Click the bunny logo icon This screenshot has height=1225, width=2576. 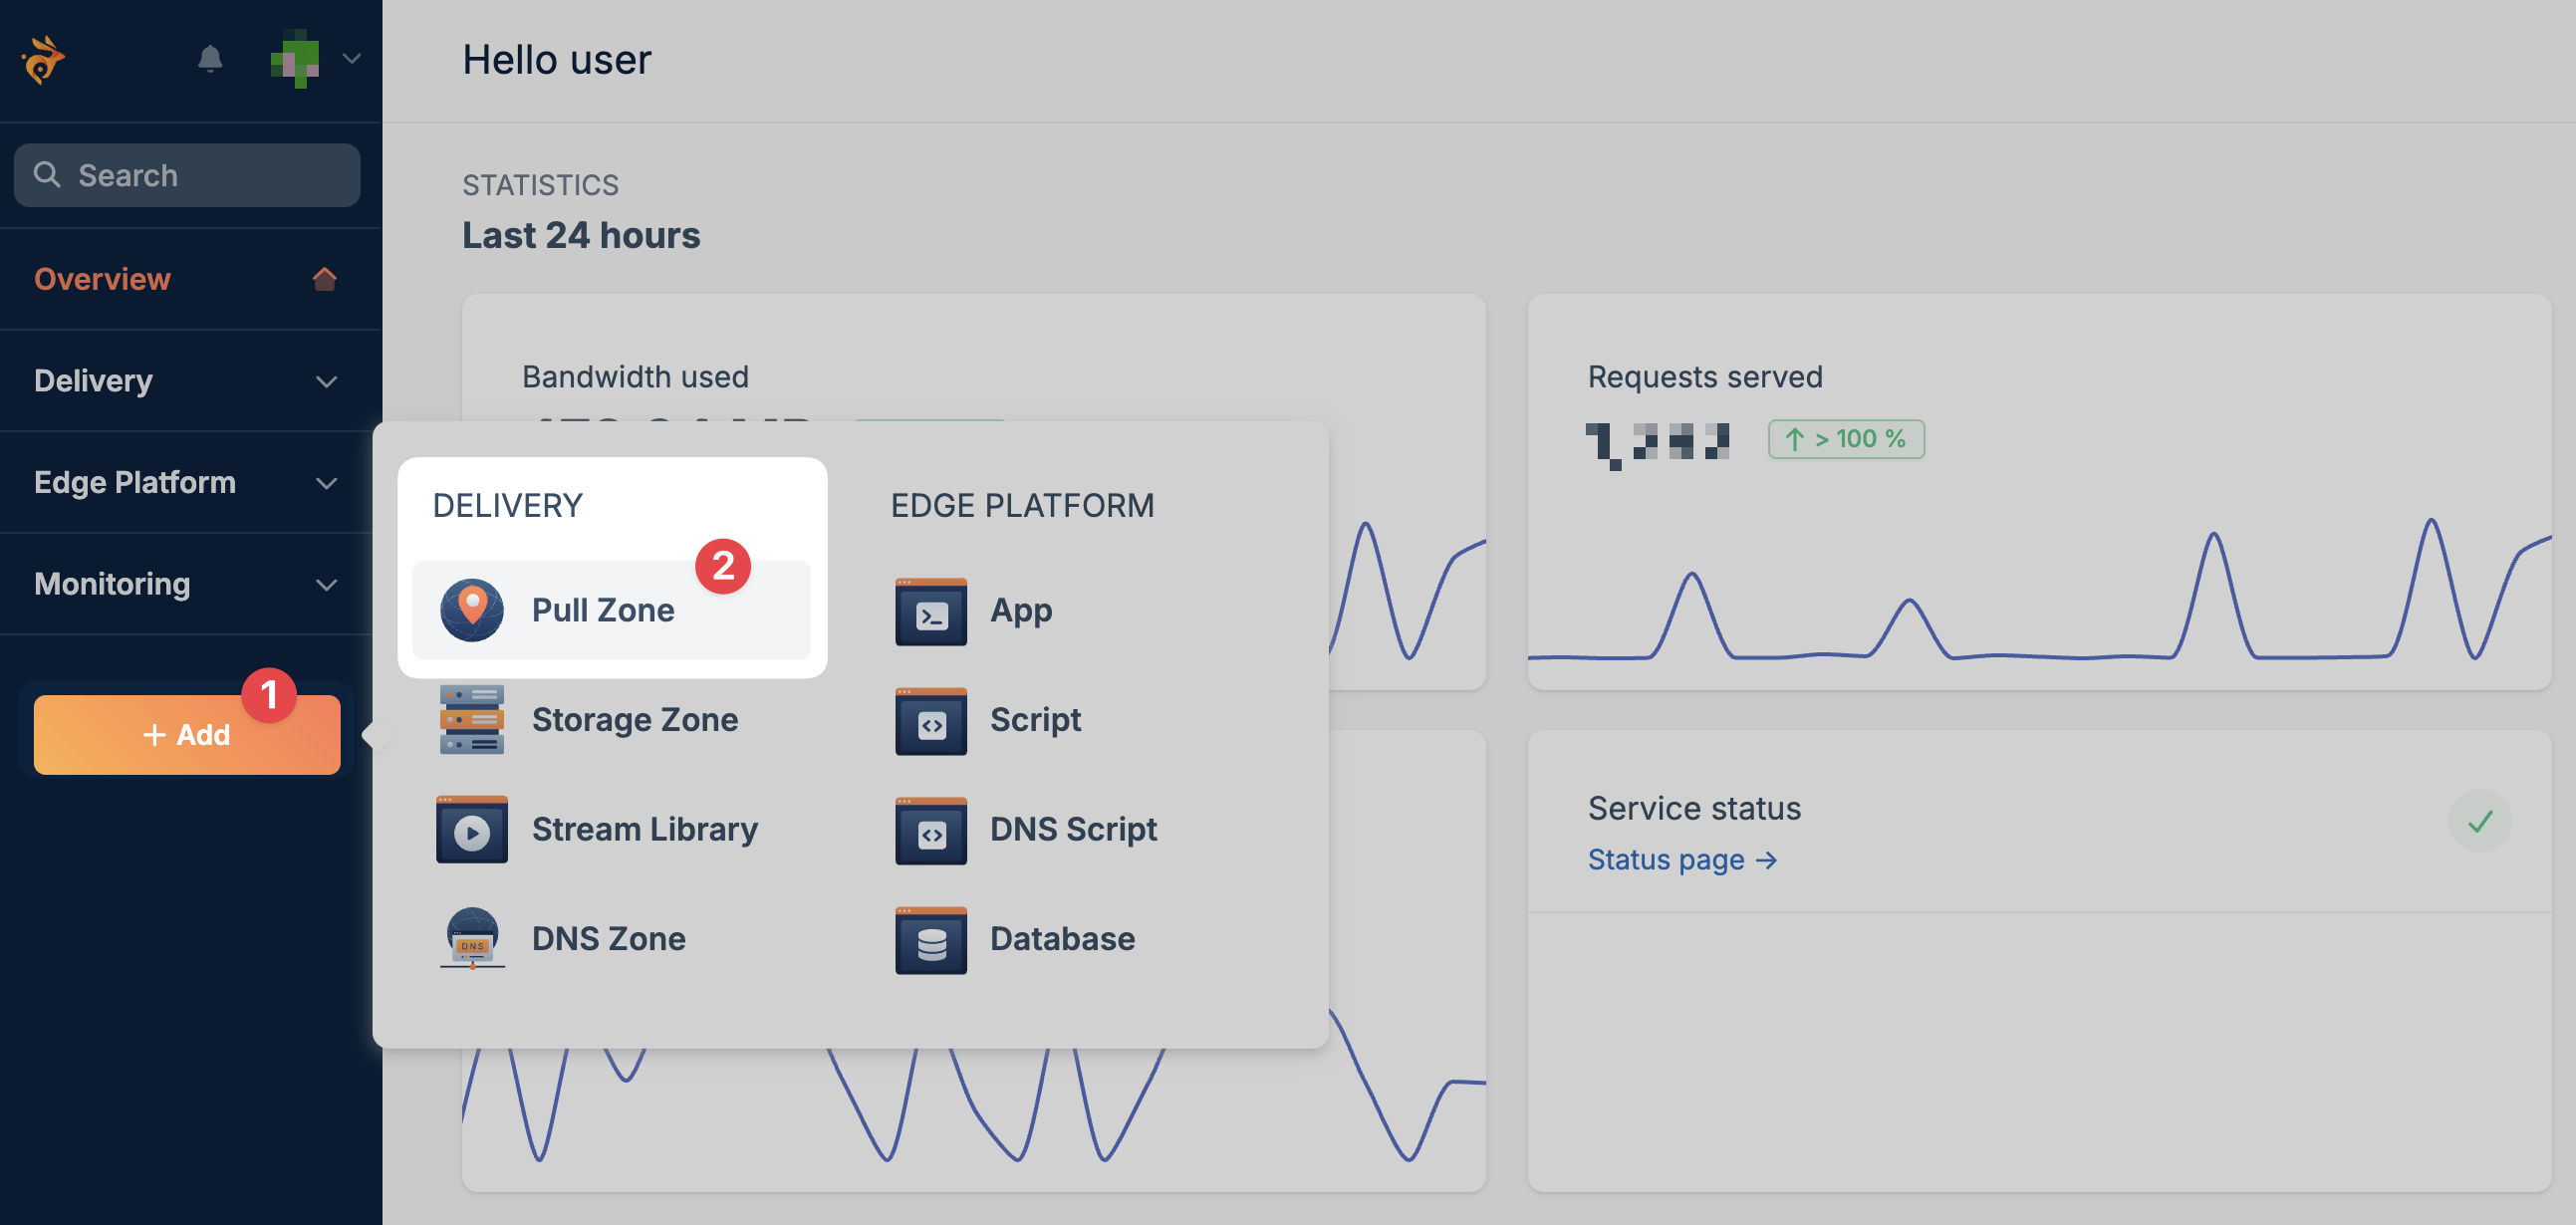(x=42, y=60)
